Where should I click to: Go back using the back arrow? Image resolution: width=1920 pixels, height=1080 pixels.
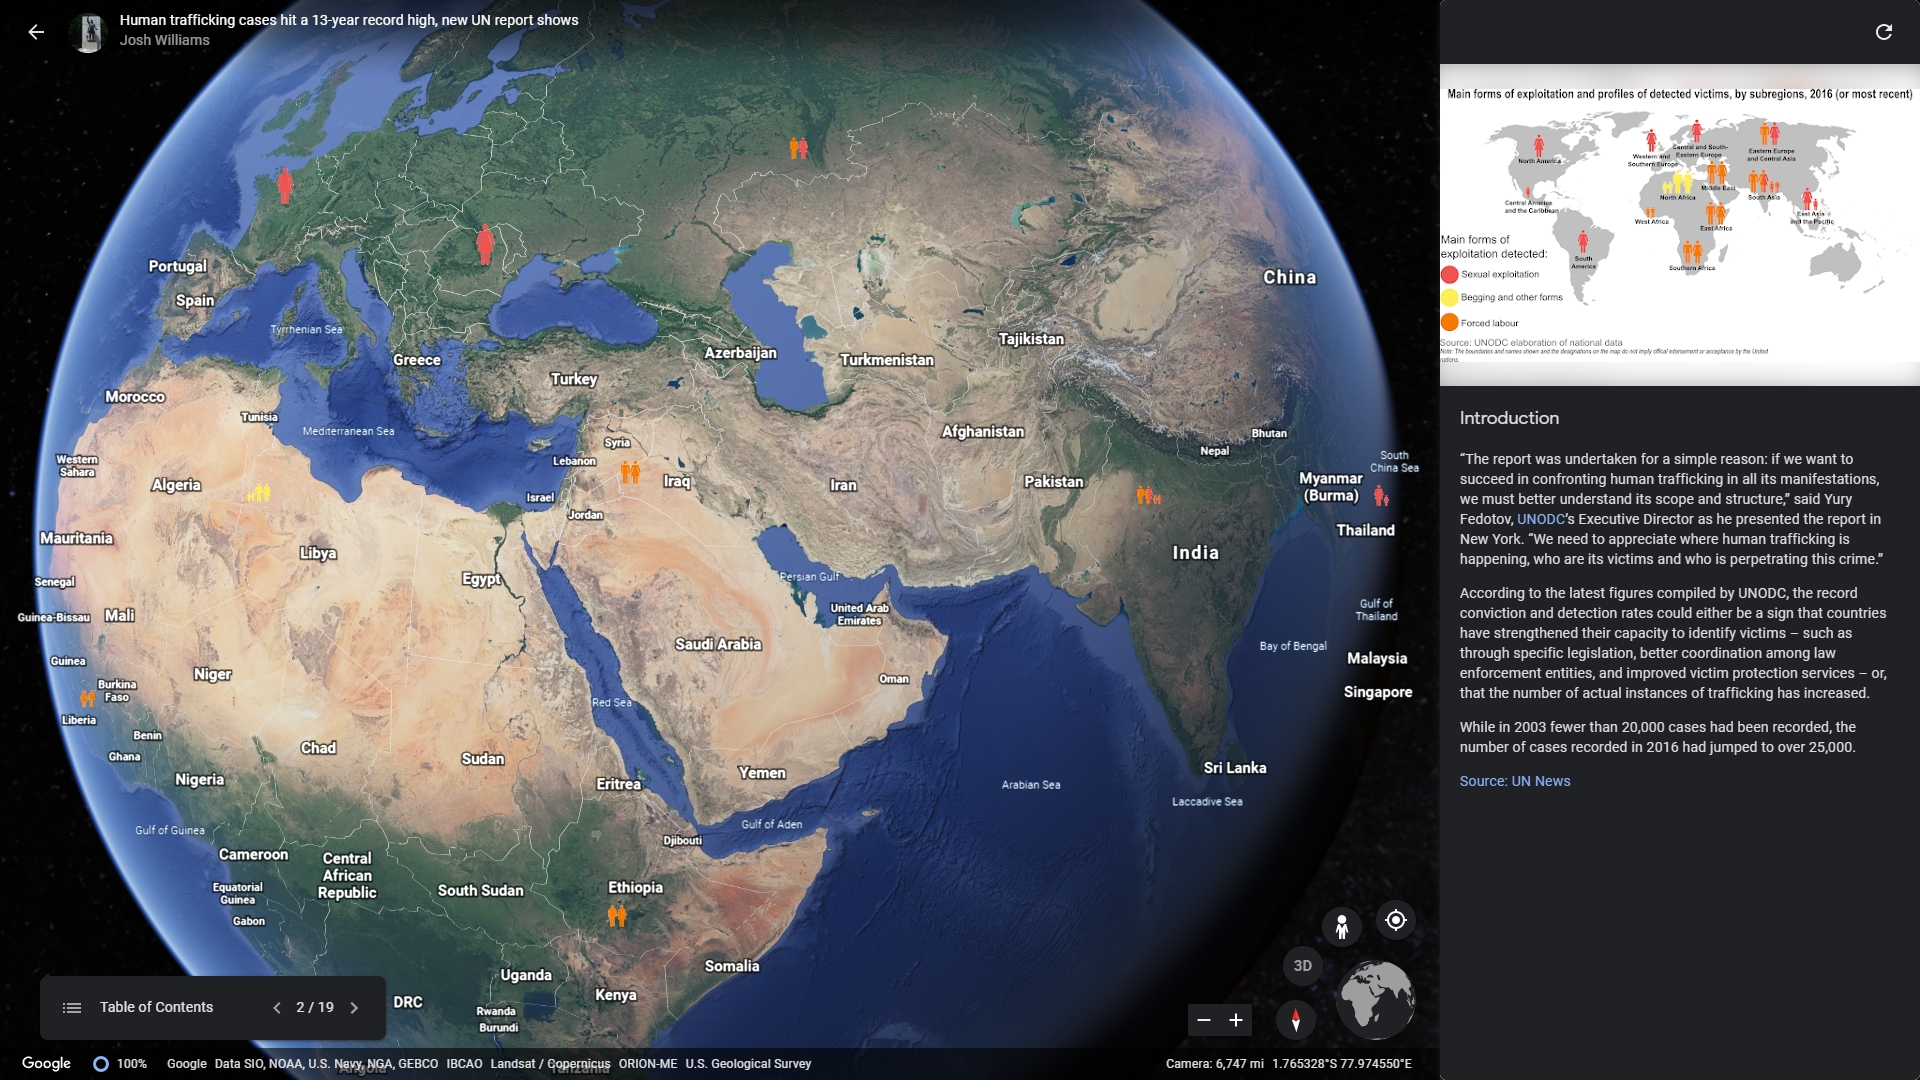[37, 31]
